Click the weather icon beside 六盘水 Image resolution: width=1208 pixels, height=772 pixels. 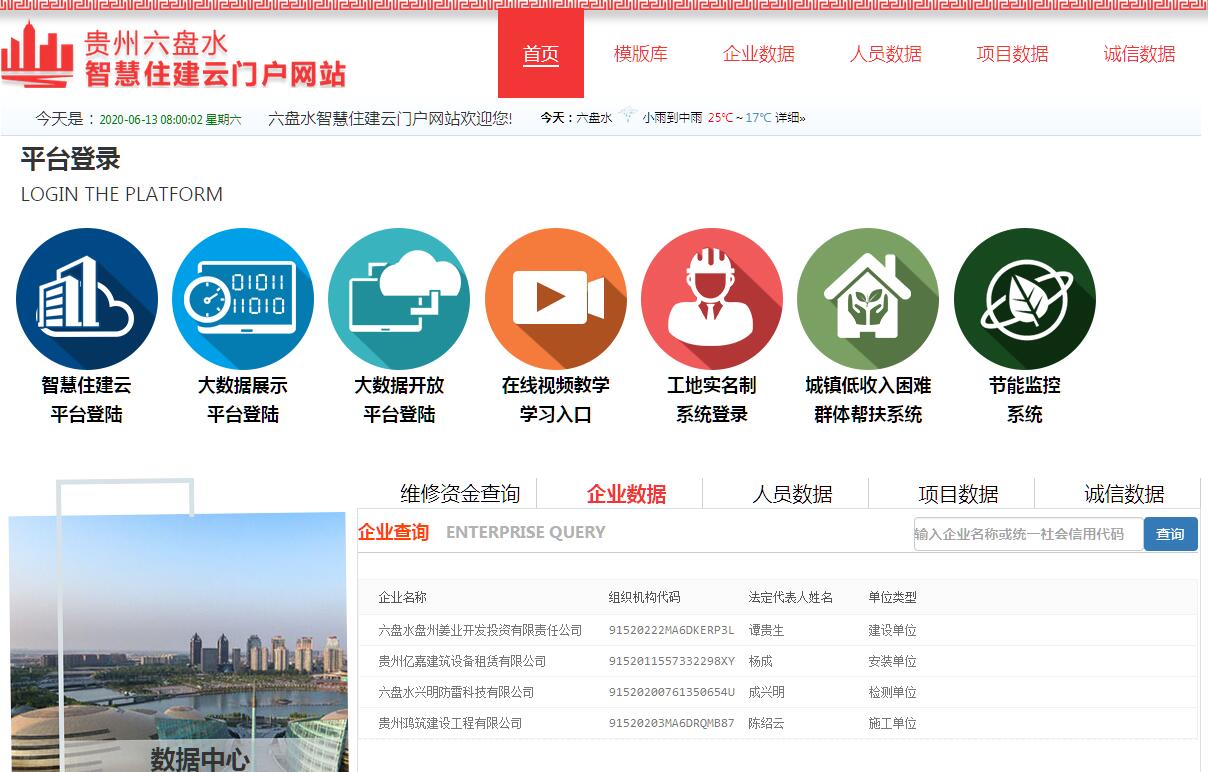point(628,117)
